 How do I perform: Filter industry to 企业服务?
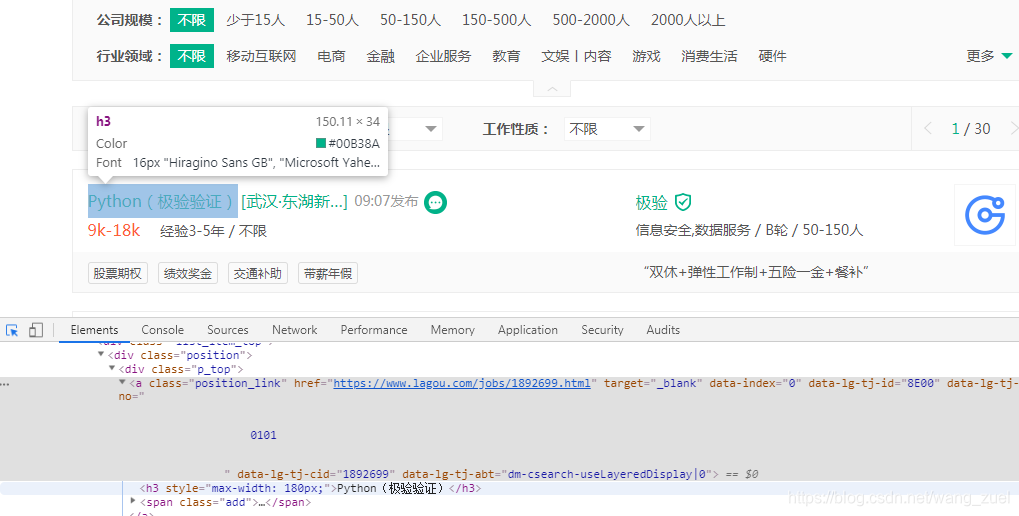[443, 56]
